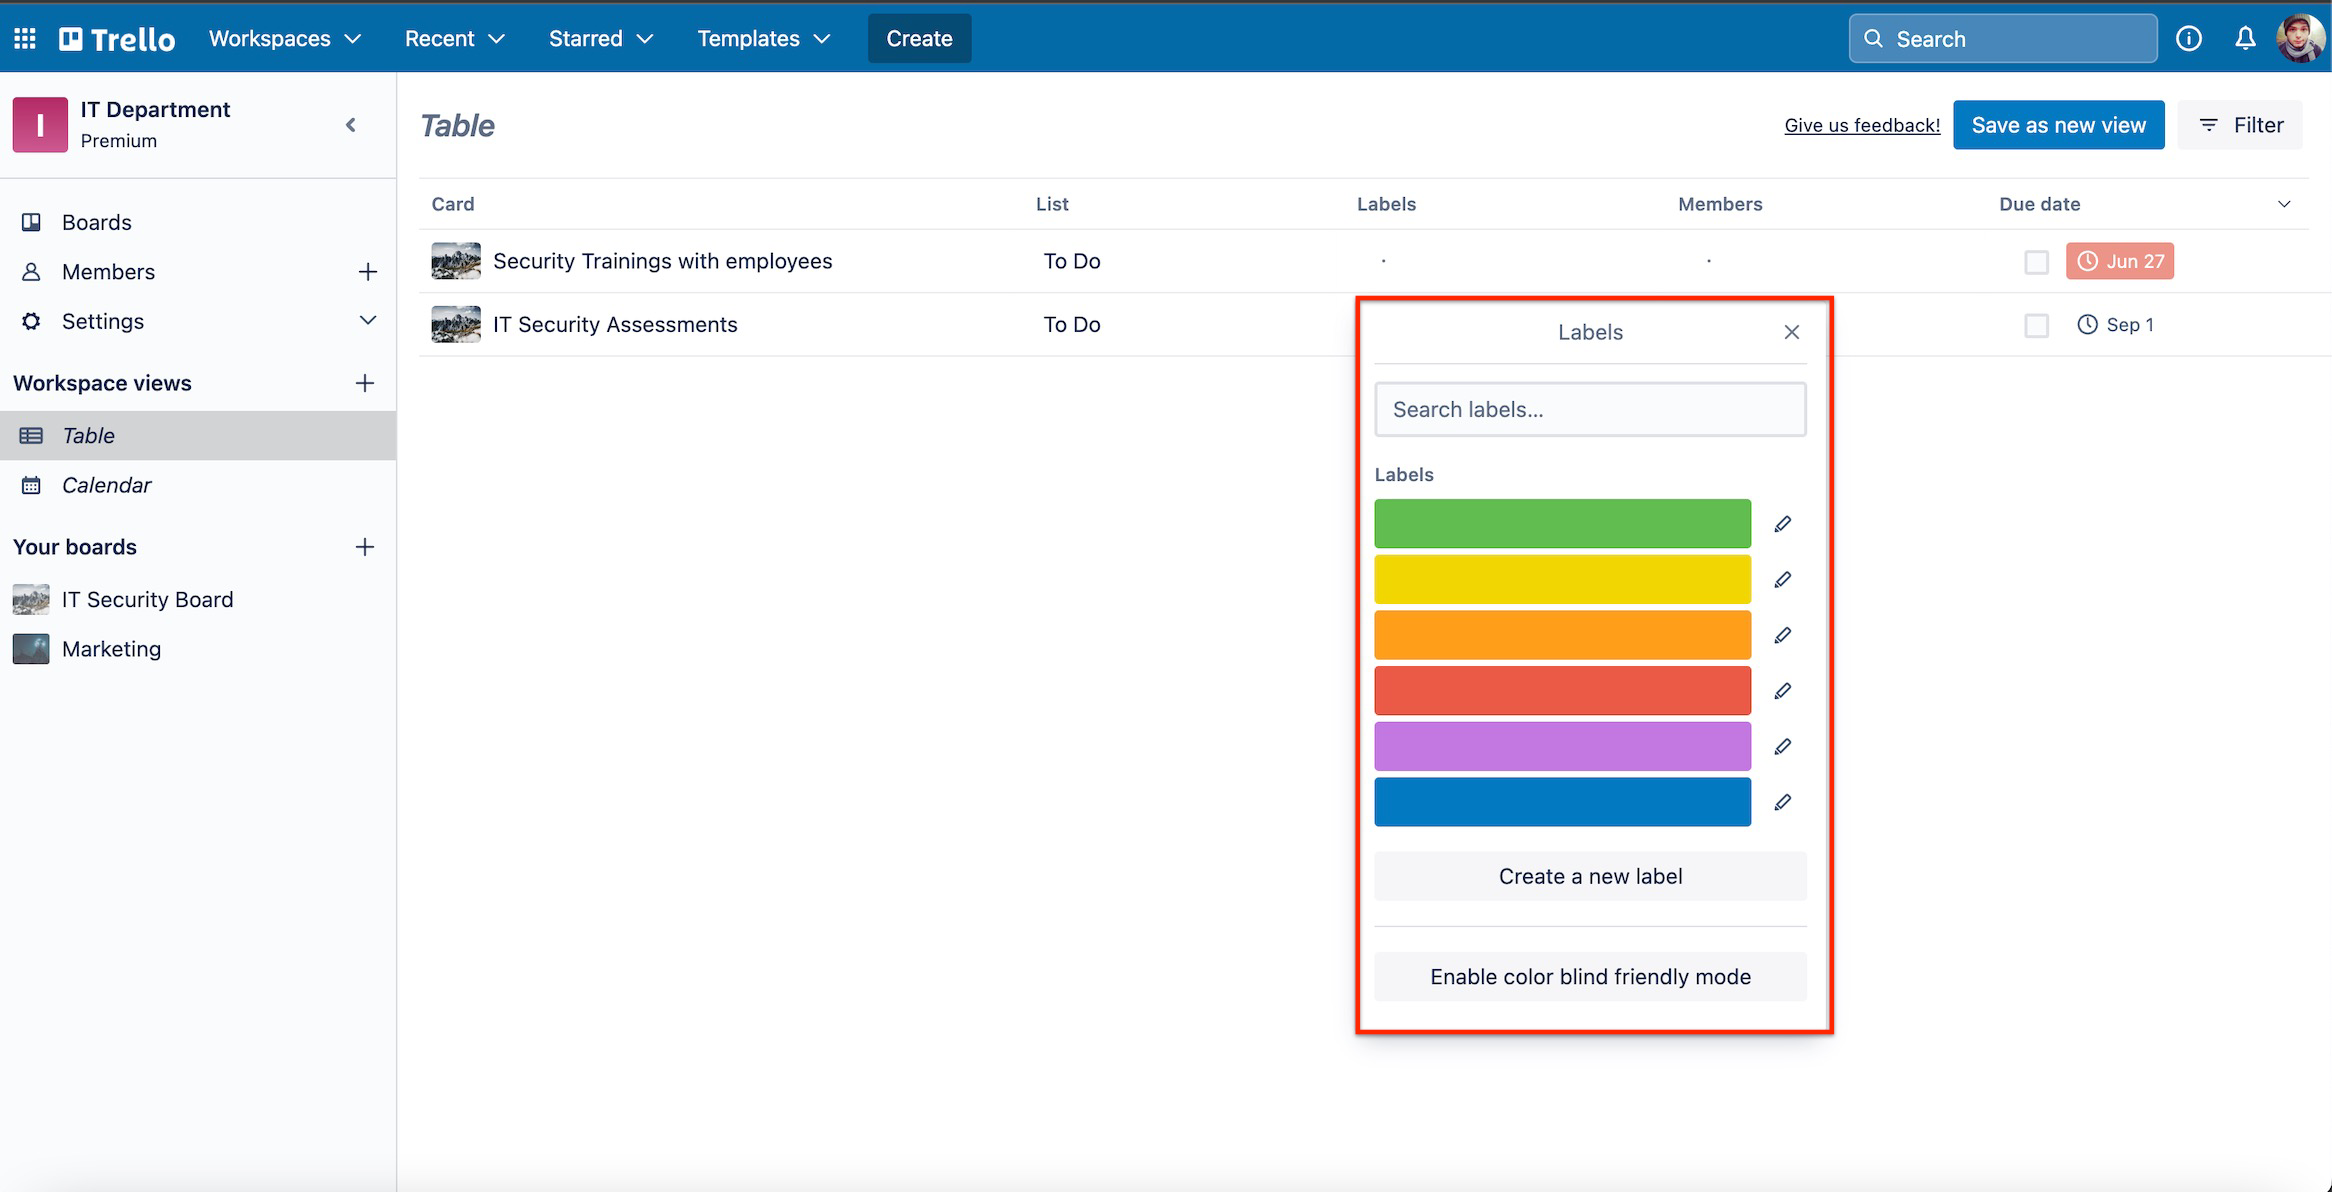
Task: Open the Filter button
Action: [2240, 125]
